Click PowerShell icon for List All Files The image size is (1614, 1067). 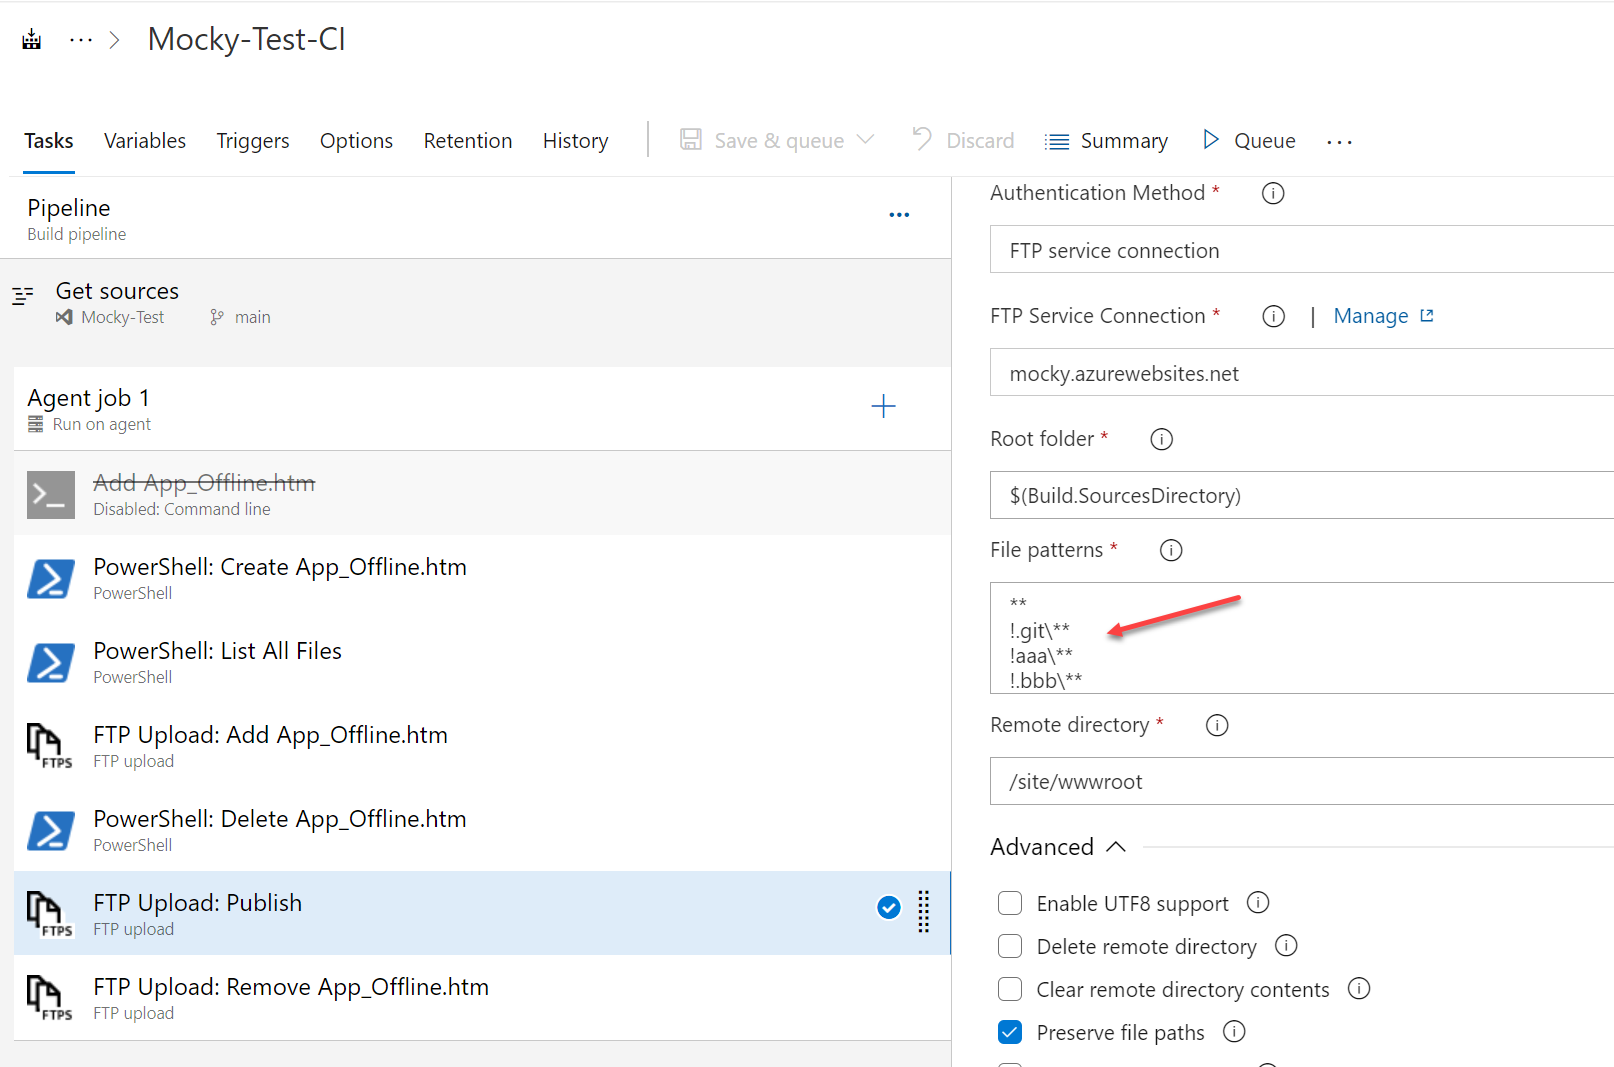click(x=51, y=663)
